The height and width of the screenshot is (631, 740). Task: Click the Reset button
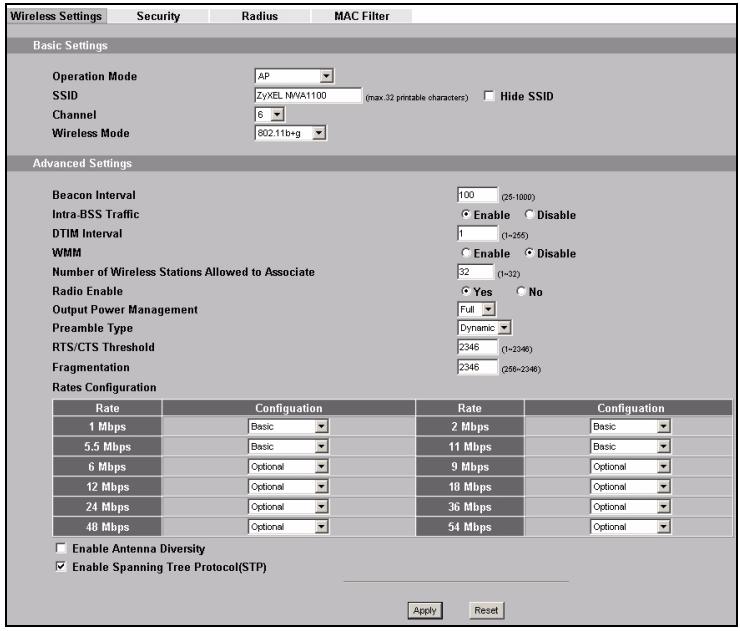click(x=486, y=610)
